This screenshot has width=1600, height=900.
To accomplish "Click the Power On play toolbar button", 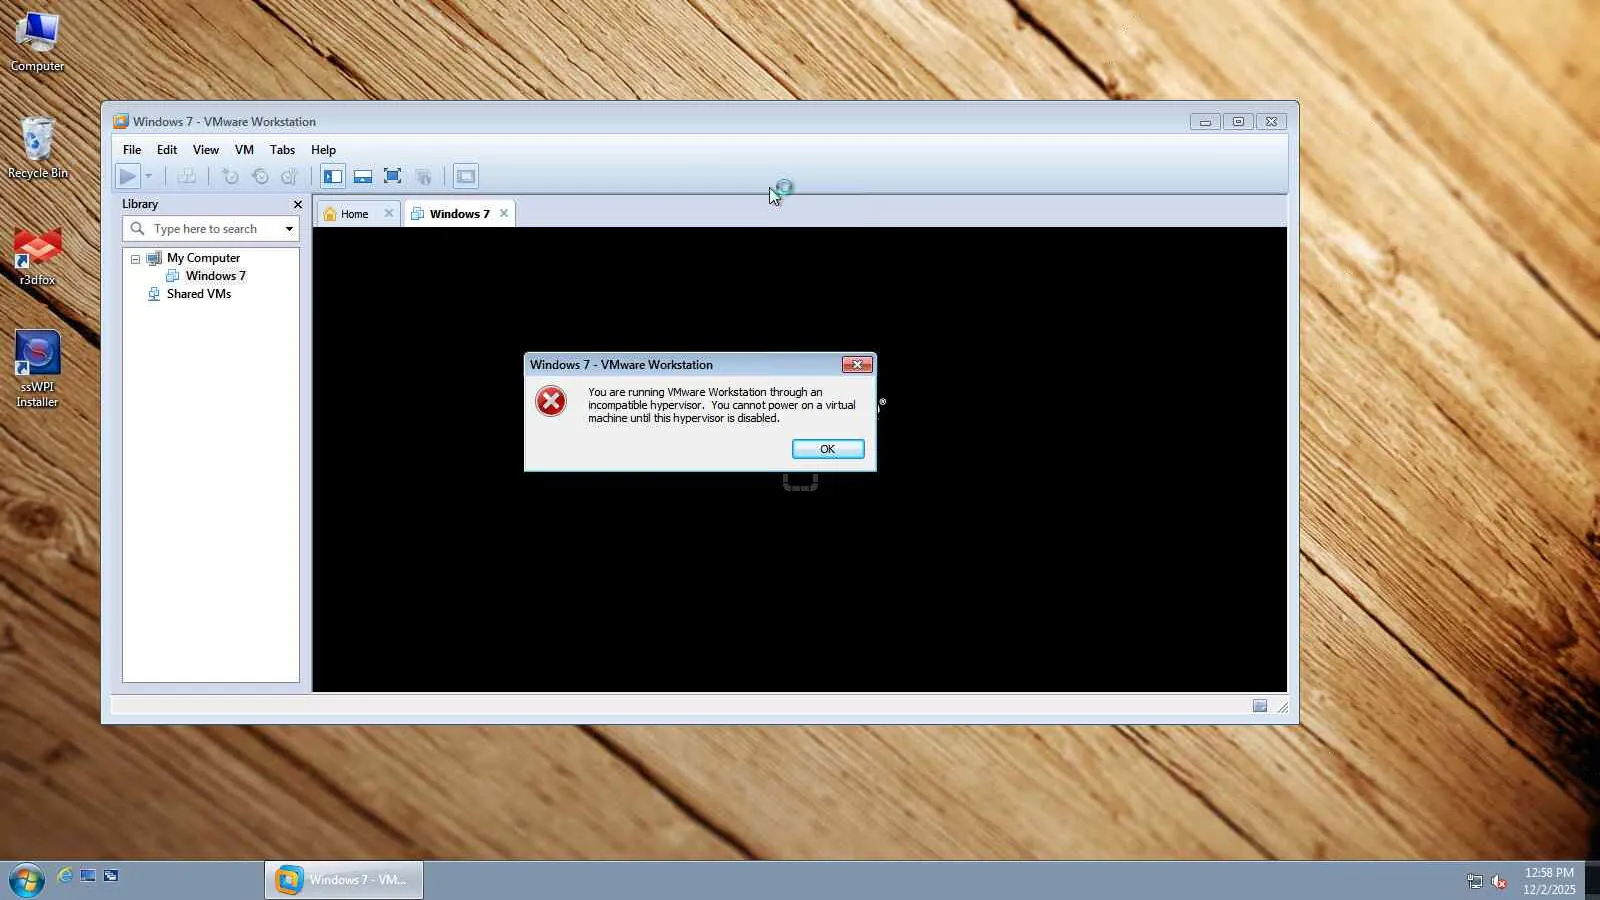I will click(127, 177).
